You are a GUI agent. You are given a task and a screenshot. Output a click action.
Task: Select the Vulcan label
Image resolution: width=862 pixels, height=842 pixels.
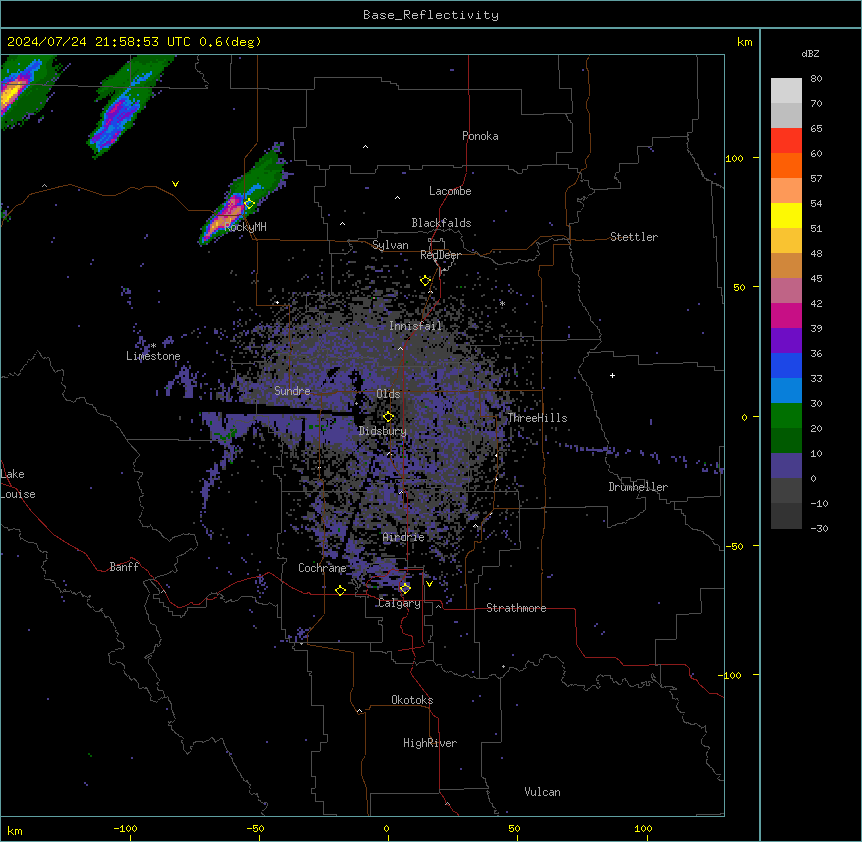(x=543, y=792)
